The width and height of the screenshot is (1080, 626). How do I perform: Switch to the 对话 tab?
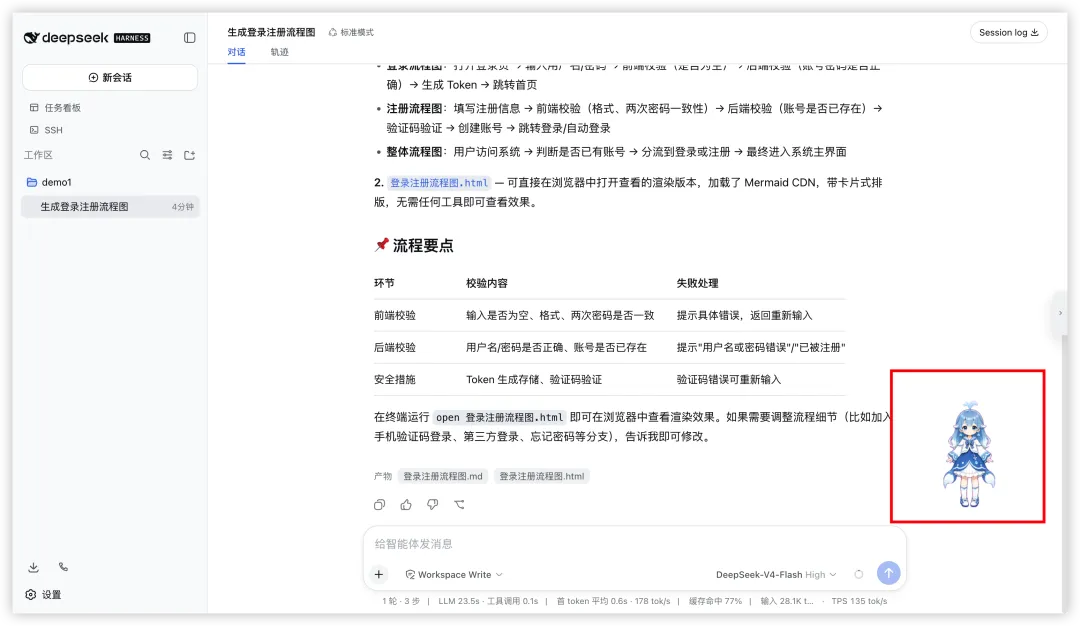click(236, 52)
